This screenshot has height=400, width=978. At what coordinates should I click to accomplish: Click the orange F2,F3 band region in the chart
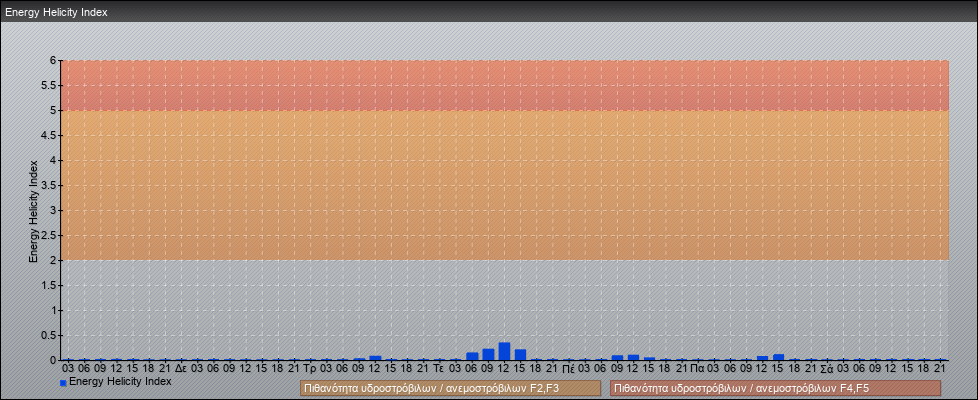505,185
